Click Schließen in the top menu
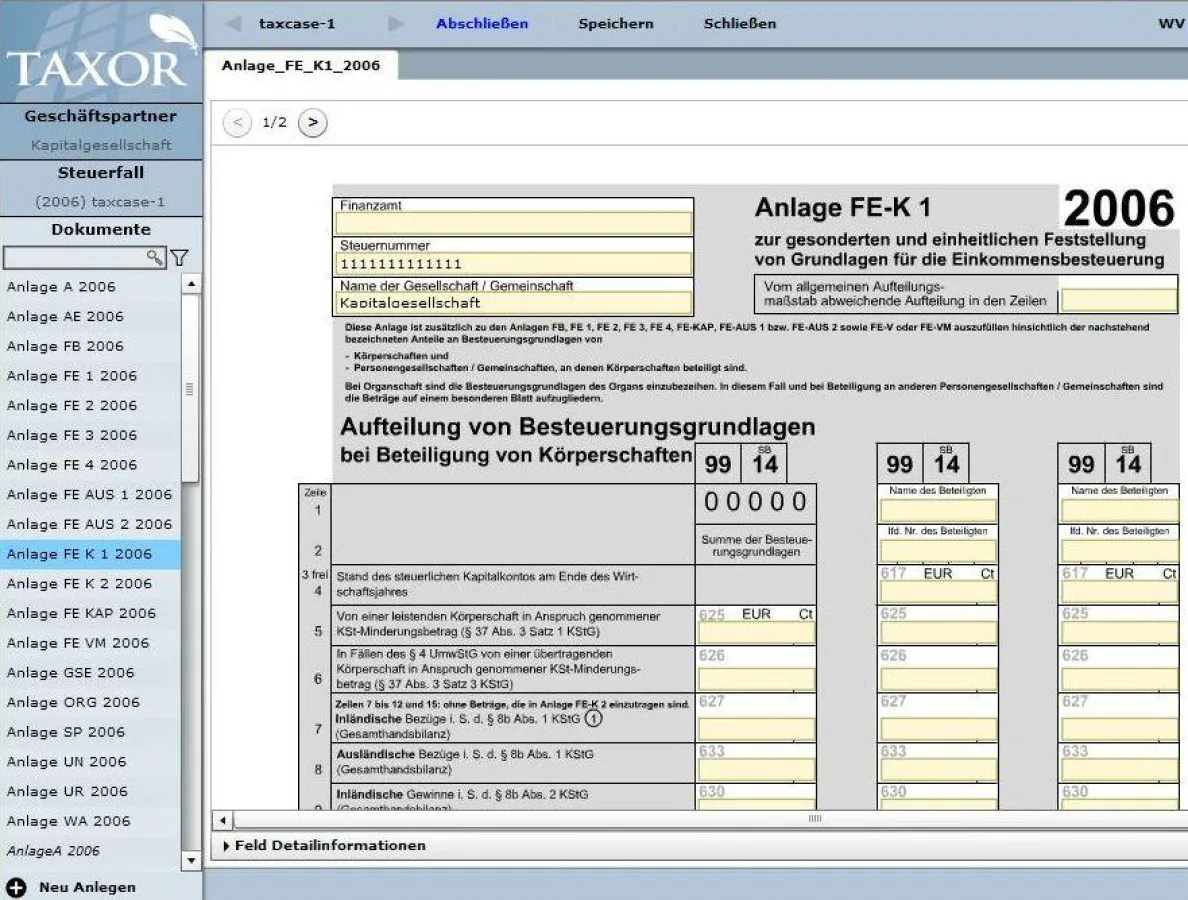Screen dimensions: 1188x900 (x=739, y=23)
